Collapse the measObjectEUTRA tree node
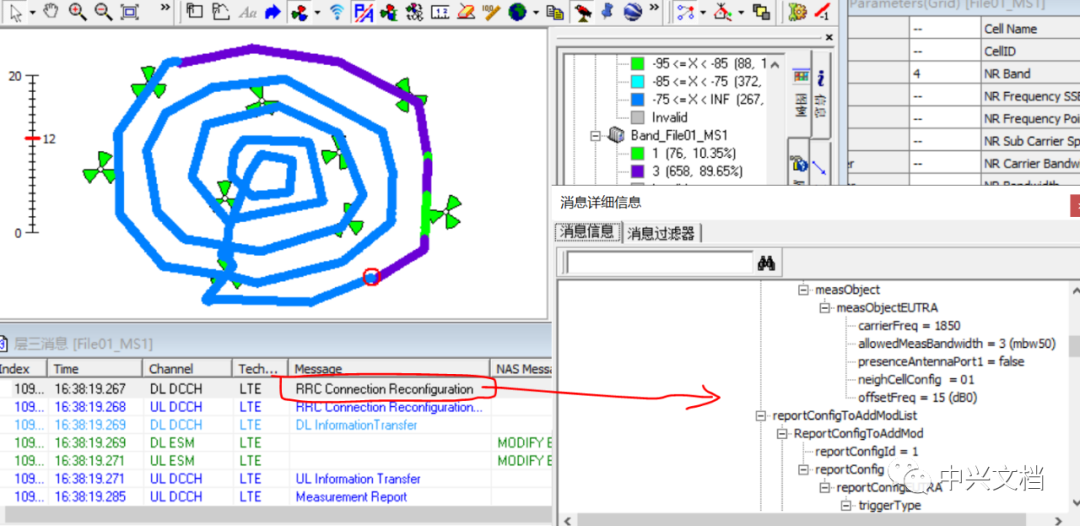The image size is (1080, 526). tap(824, 308)
